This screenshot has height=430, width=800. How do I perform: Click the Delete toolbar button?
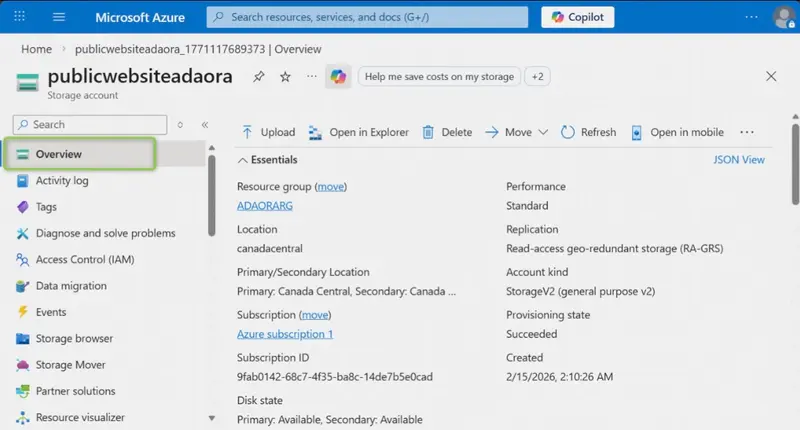[x=447, y=132]
